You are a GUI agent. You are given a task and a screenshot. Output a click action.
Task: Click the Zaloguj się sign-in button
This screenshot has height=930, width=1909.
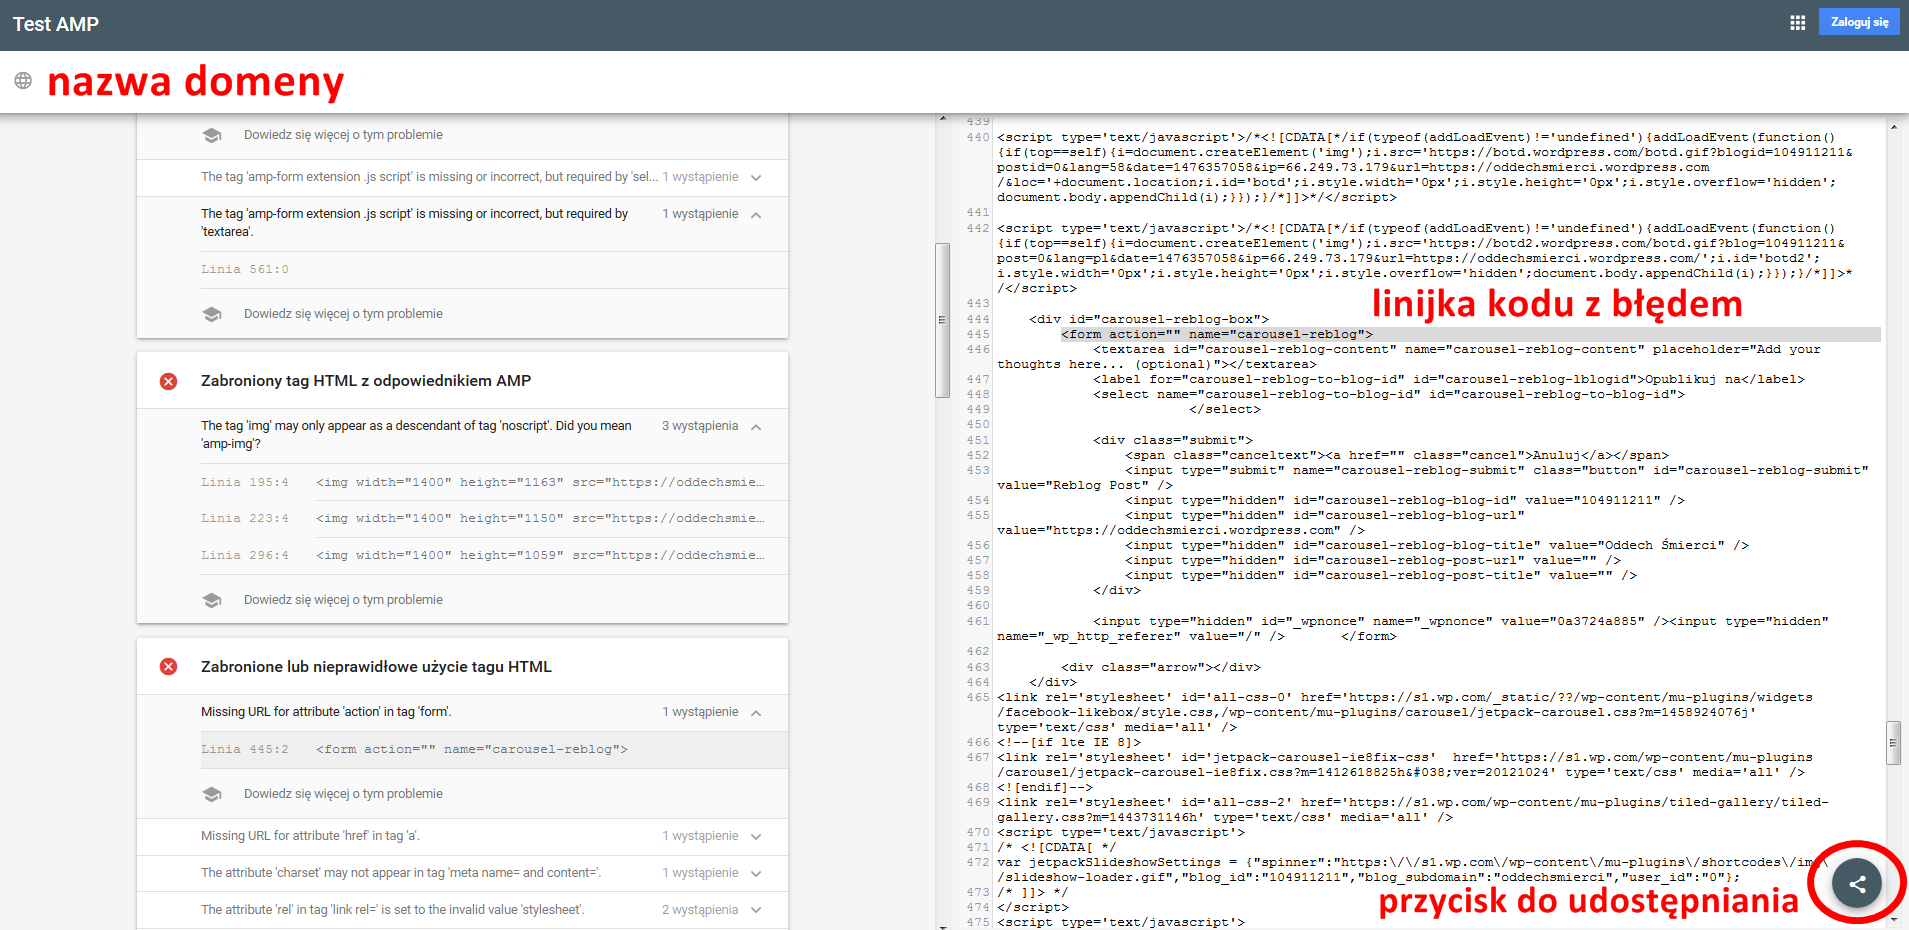(1859, 22)
